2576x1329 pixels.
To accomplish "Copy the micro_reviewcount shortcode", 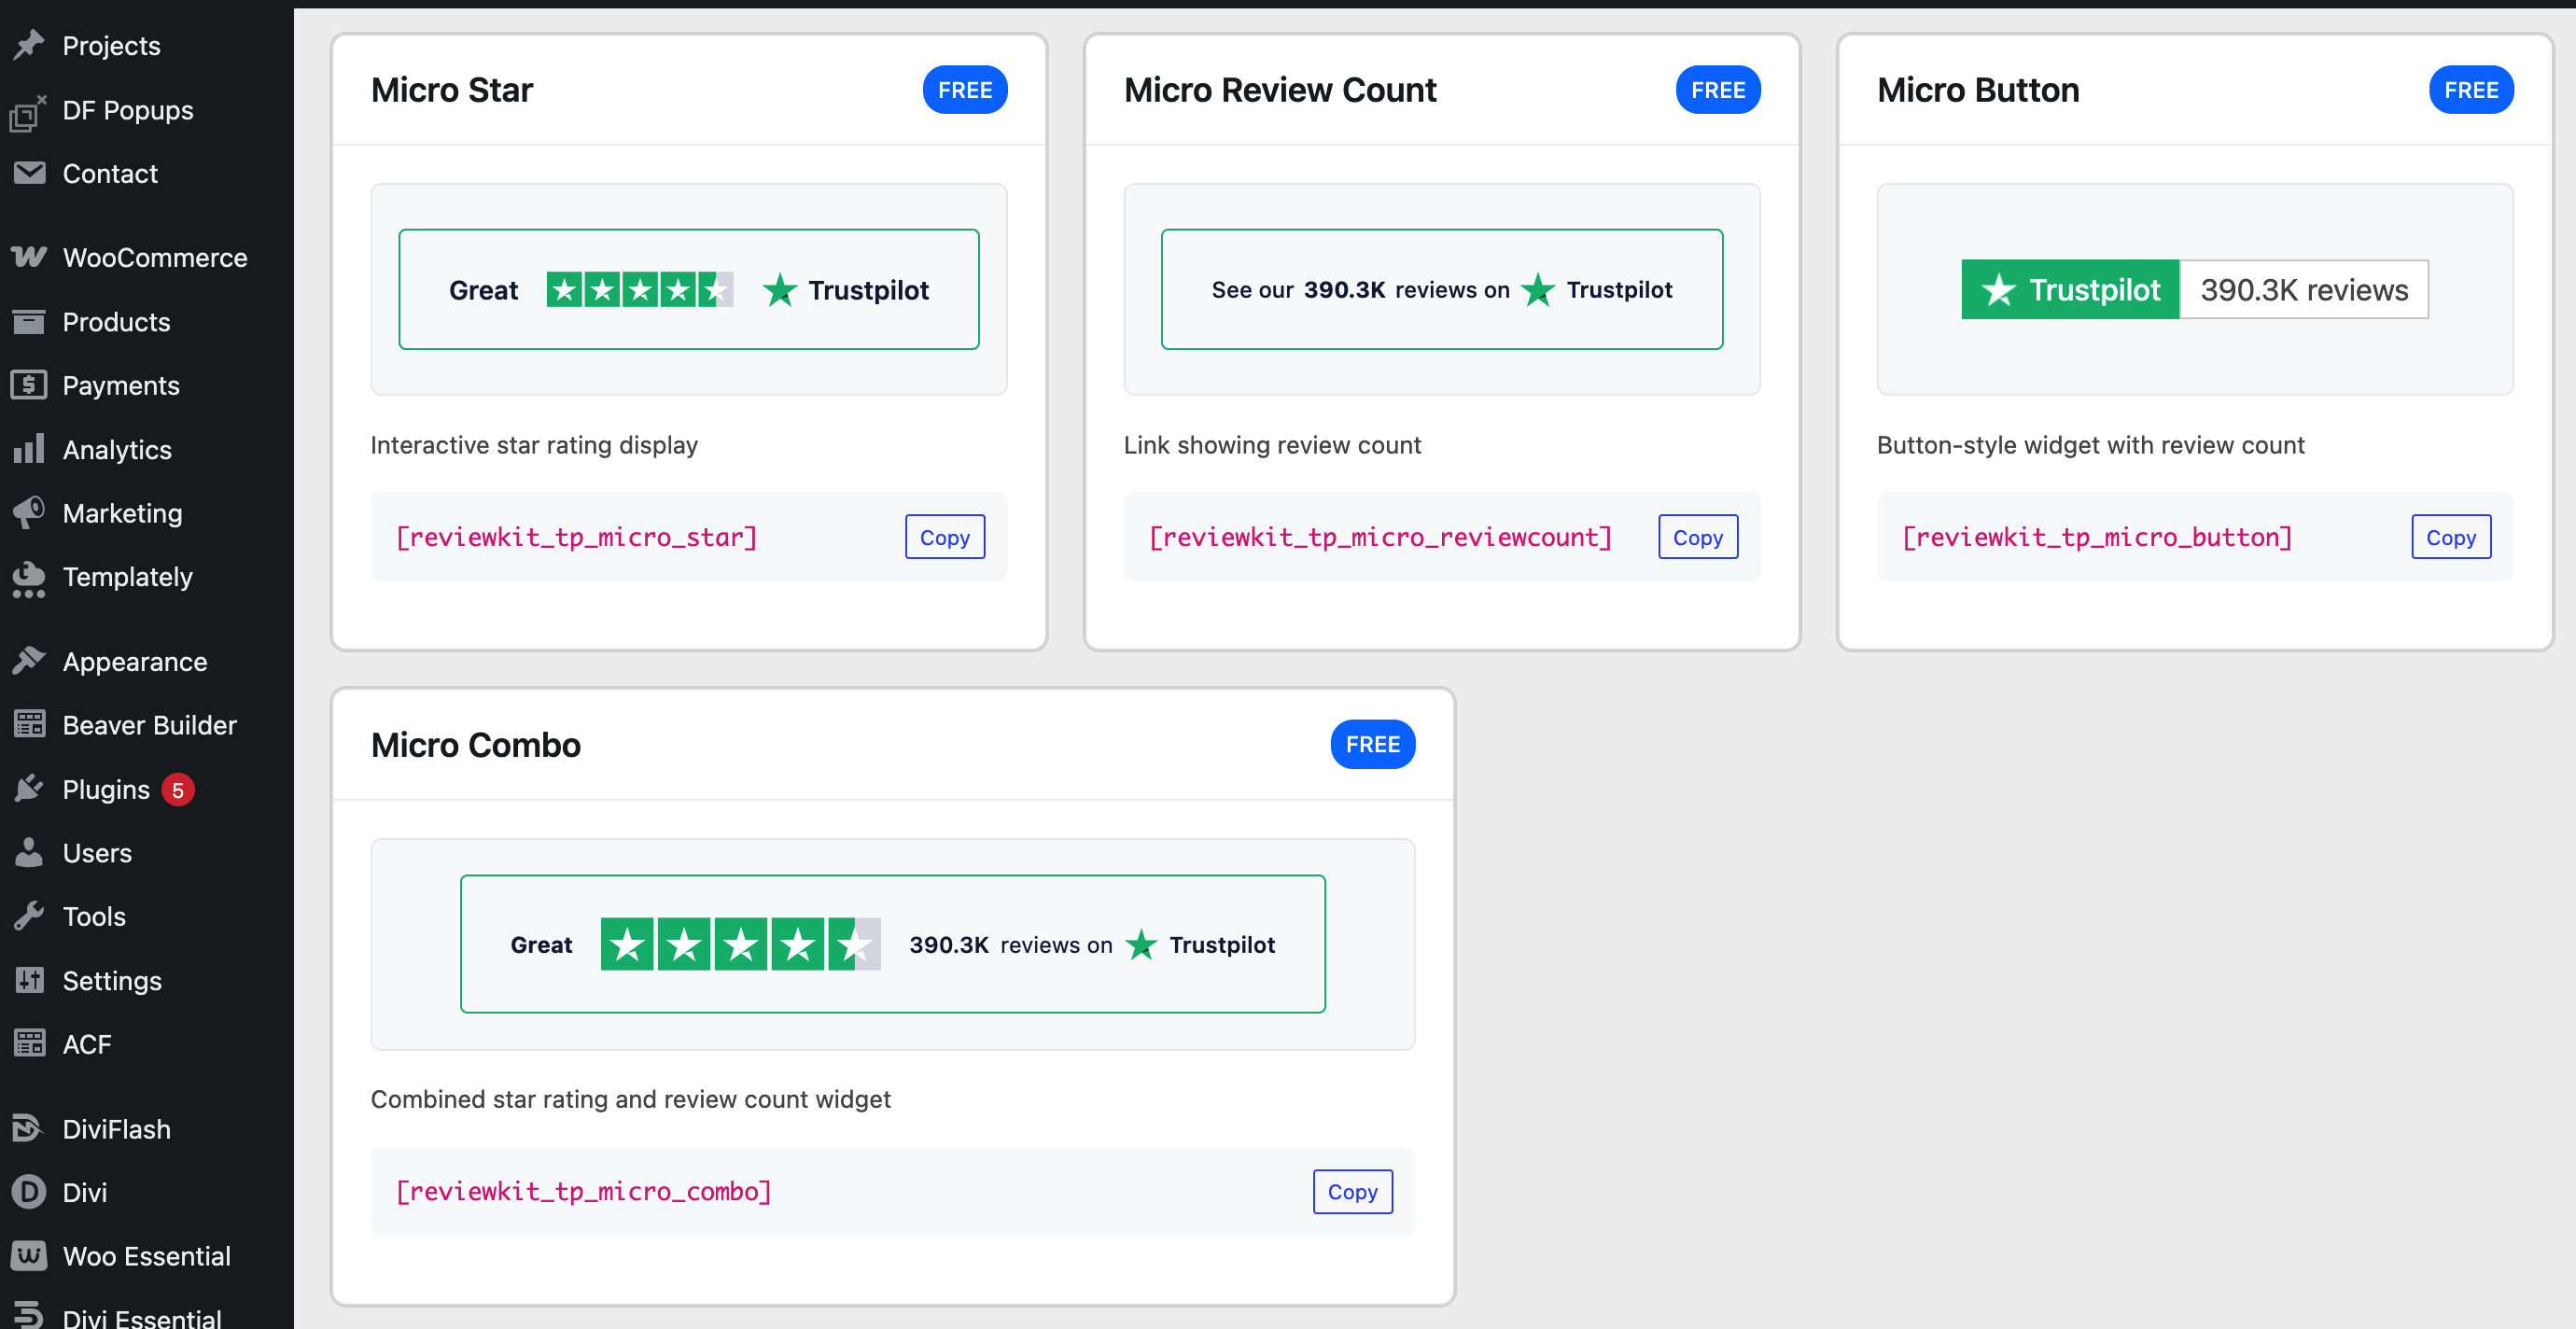I will [1697, 537].
